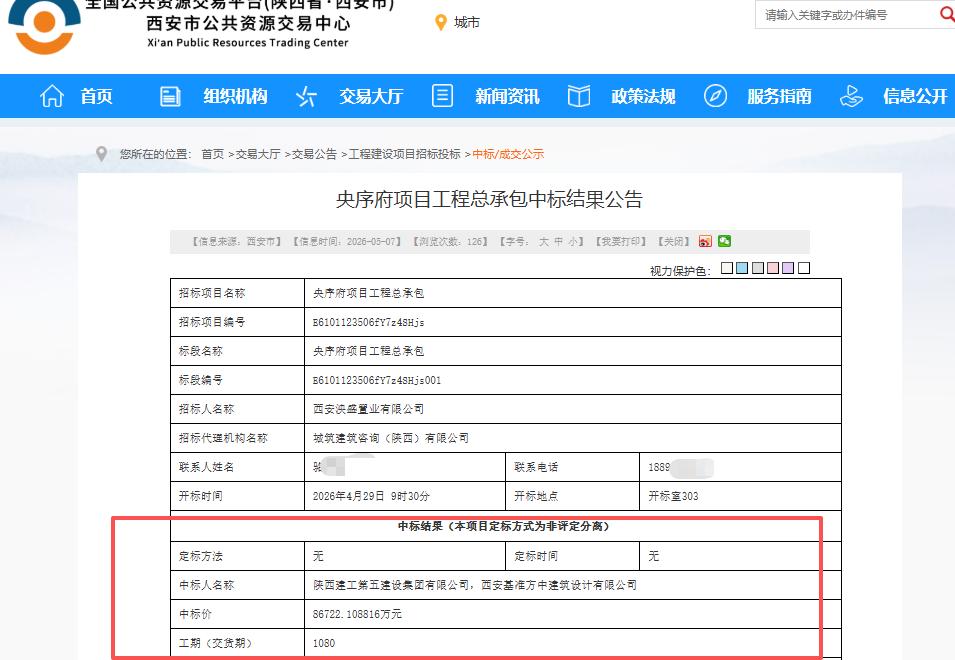Click the 开标室303 location cell
Viewport: 955px width, 660px height.
point(740,496)
